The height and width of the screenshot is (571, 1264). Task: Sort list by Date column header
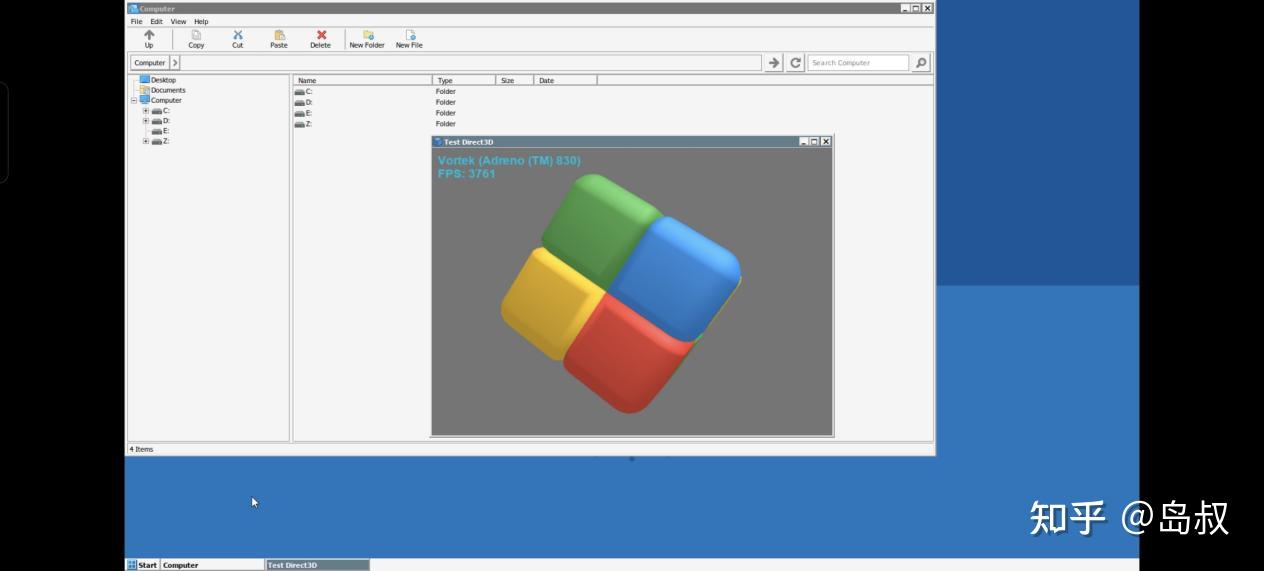click(x=565, y=80)
